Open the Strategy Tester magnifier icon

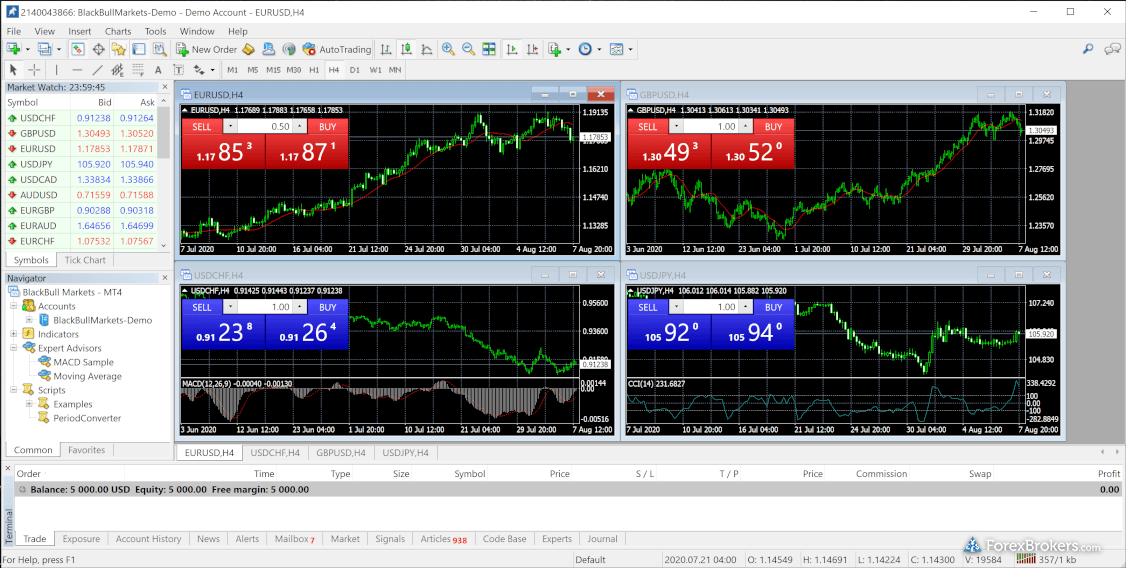click(159, 49)
